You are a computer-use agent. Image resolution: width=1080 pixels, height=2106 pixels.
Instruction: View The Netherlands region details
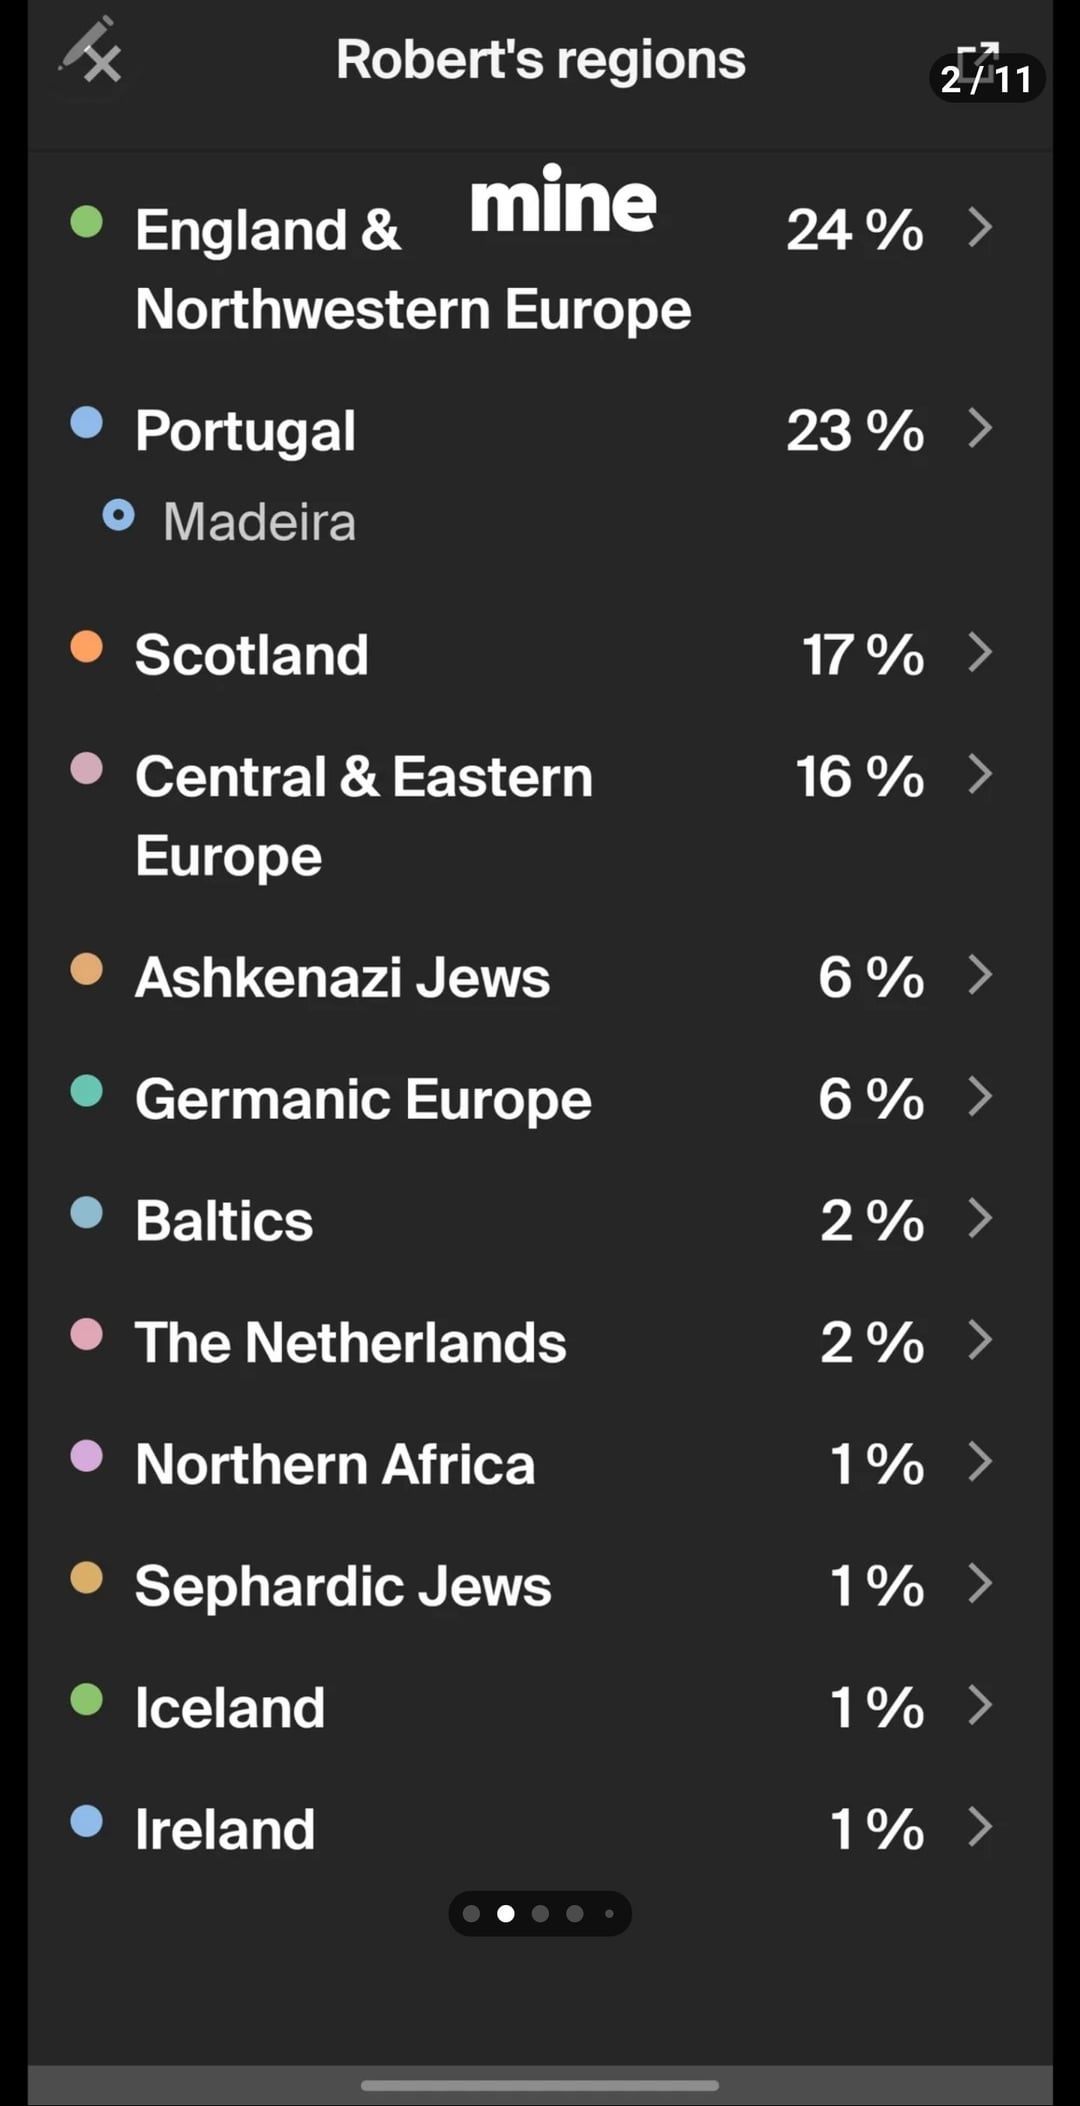pos(540,1341)
